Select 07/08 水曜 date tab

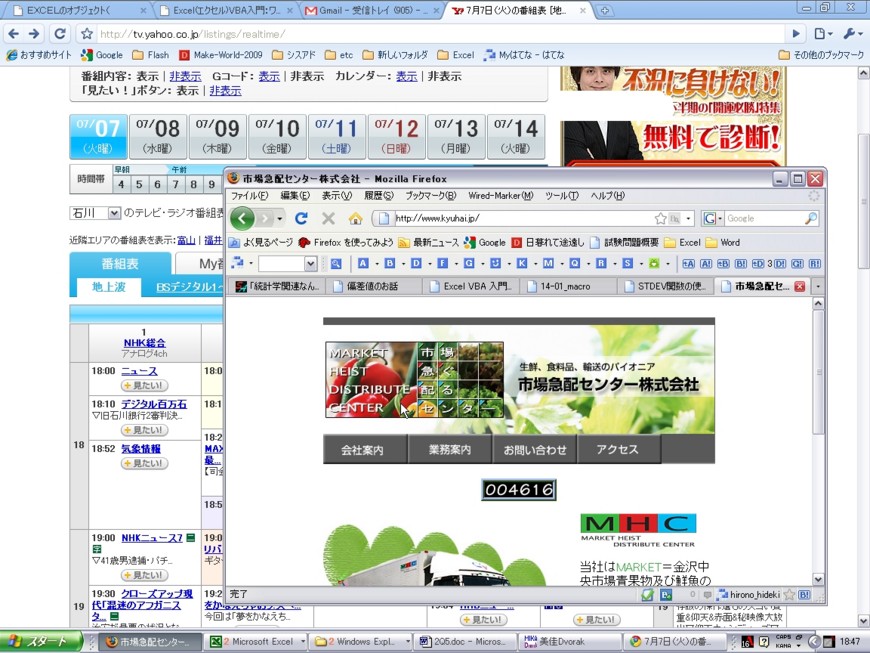click(158, 136)
